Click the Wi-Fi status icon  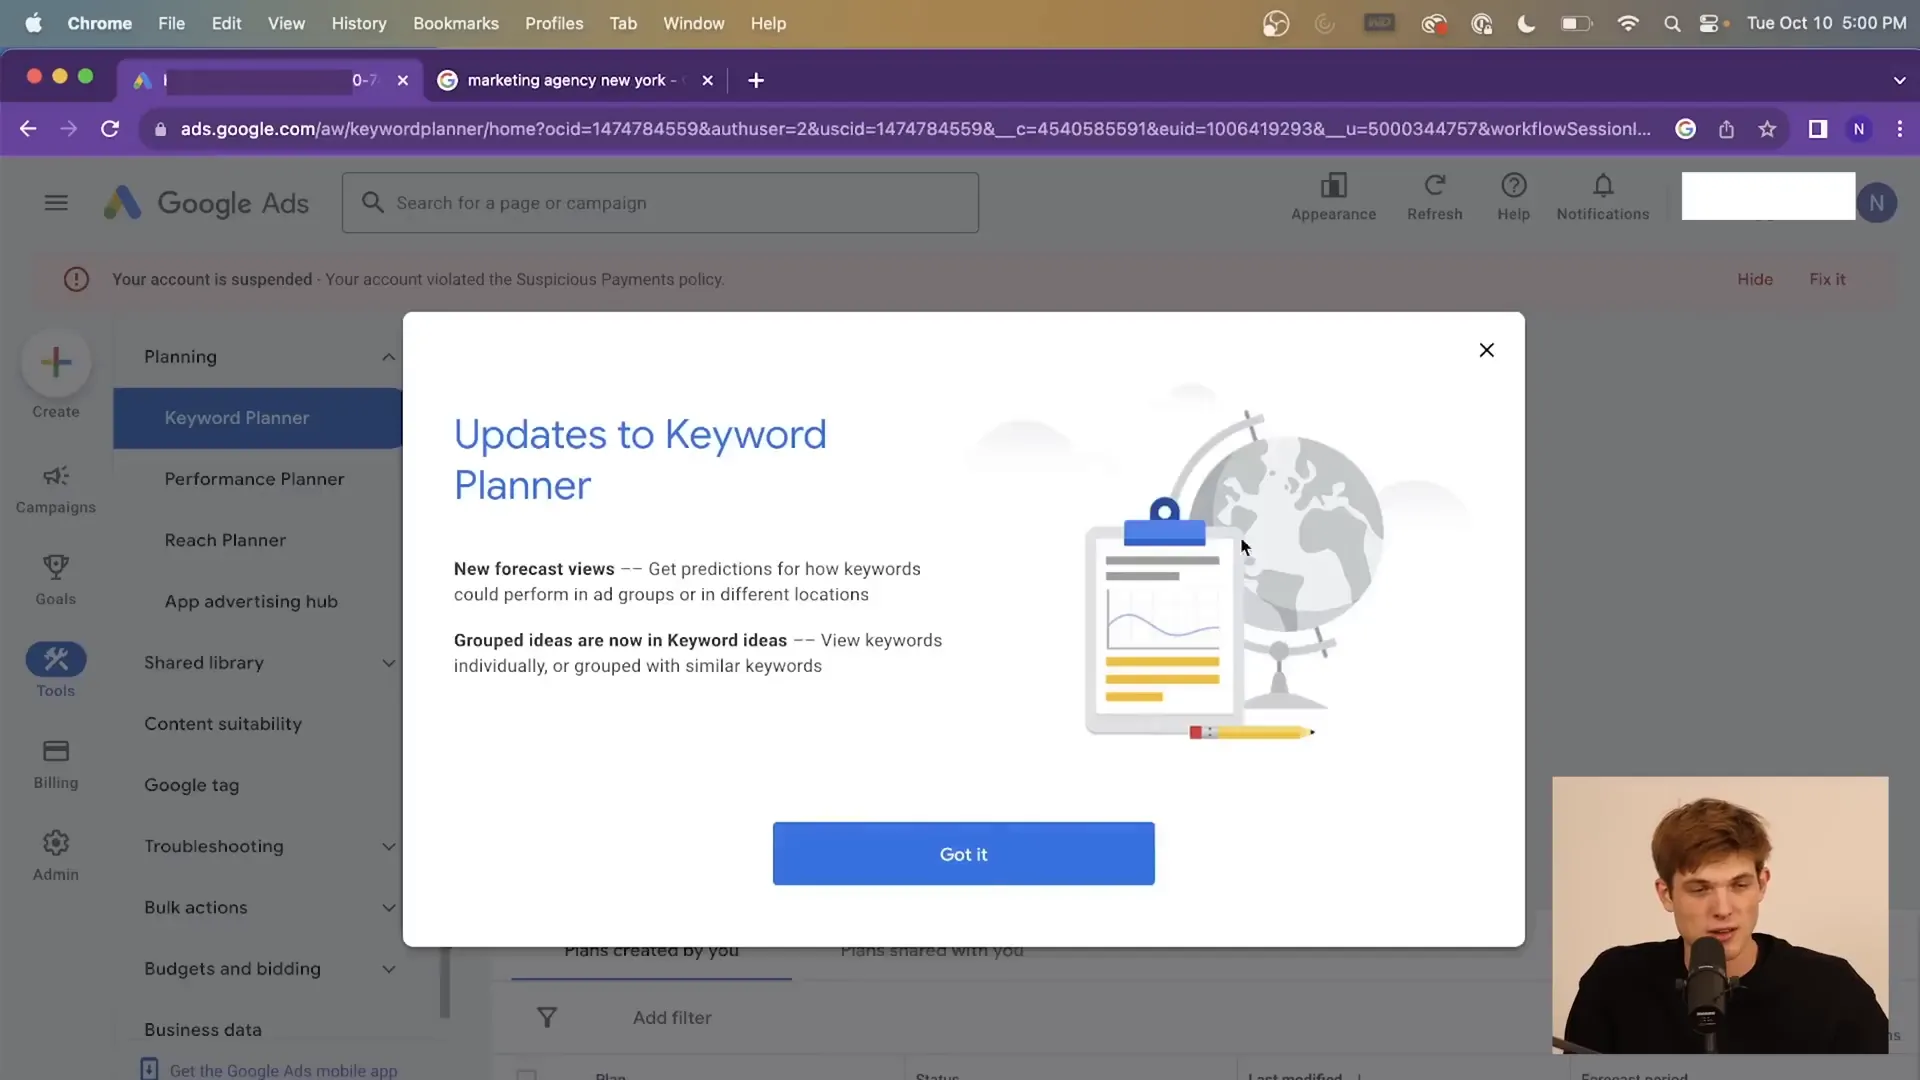pyautogui.click(x=1628, y=23)
